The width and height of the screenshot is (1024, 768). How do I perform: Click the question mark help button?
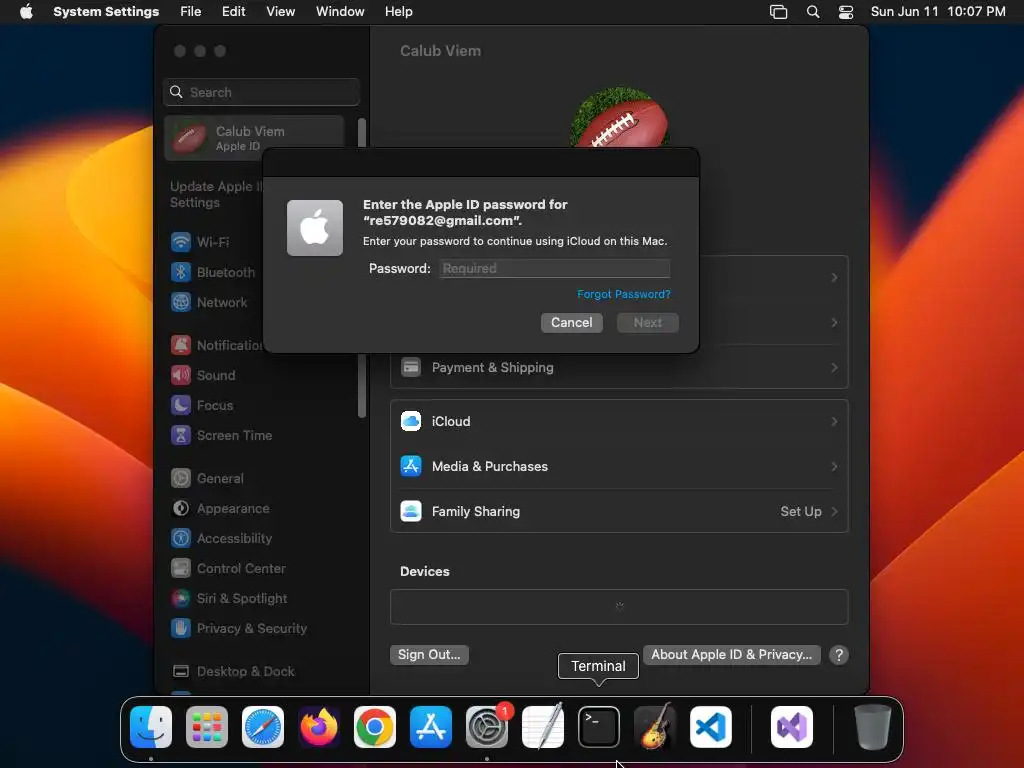839,655
